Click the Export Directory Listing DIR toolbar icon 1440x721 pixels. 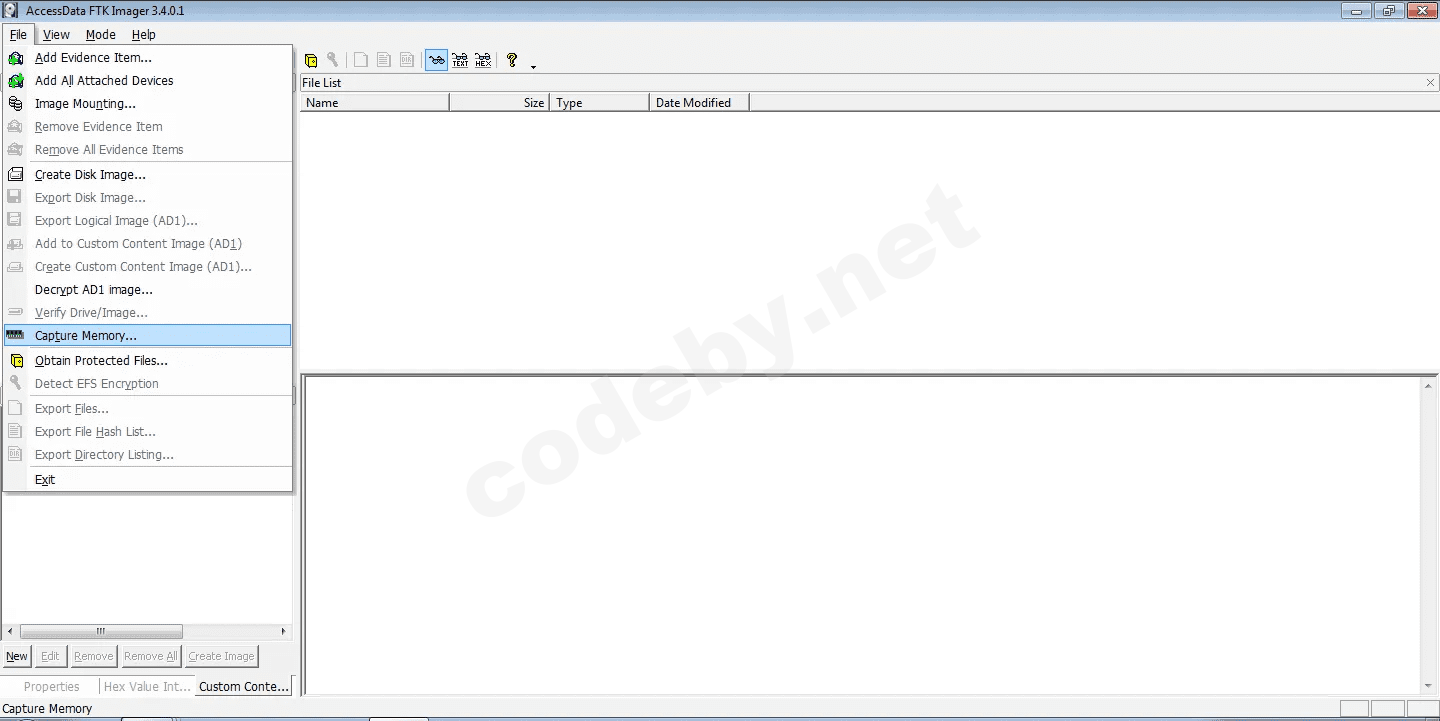pos(407,60)
